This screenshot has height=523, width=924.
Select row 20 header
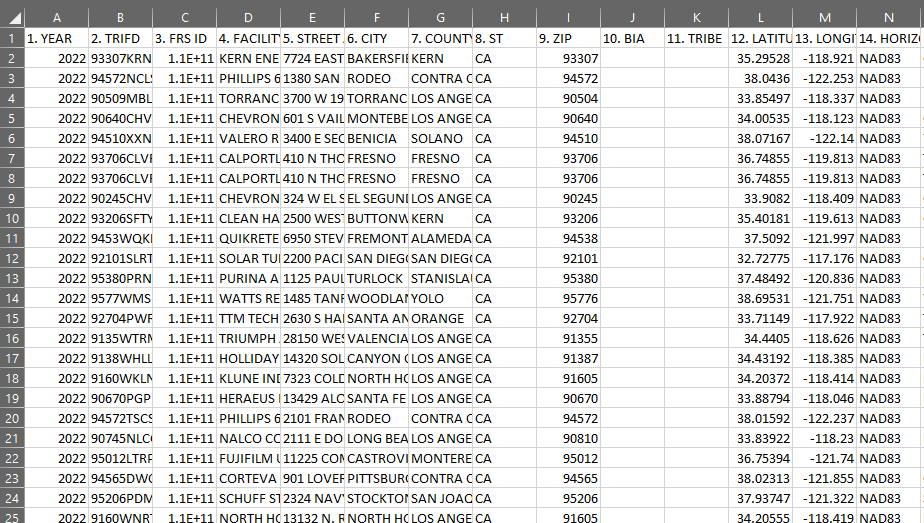tap(12, 418)
